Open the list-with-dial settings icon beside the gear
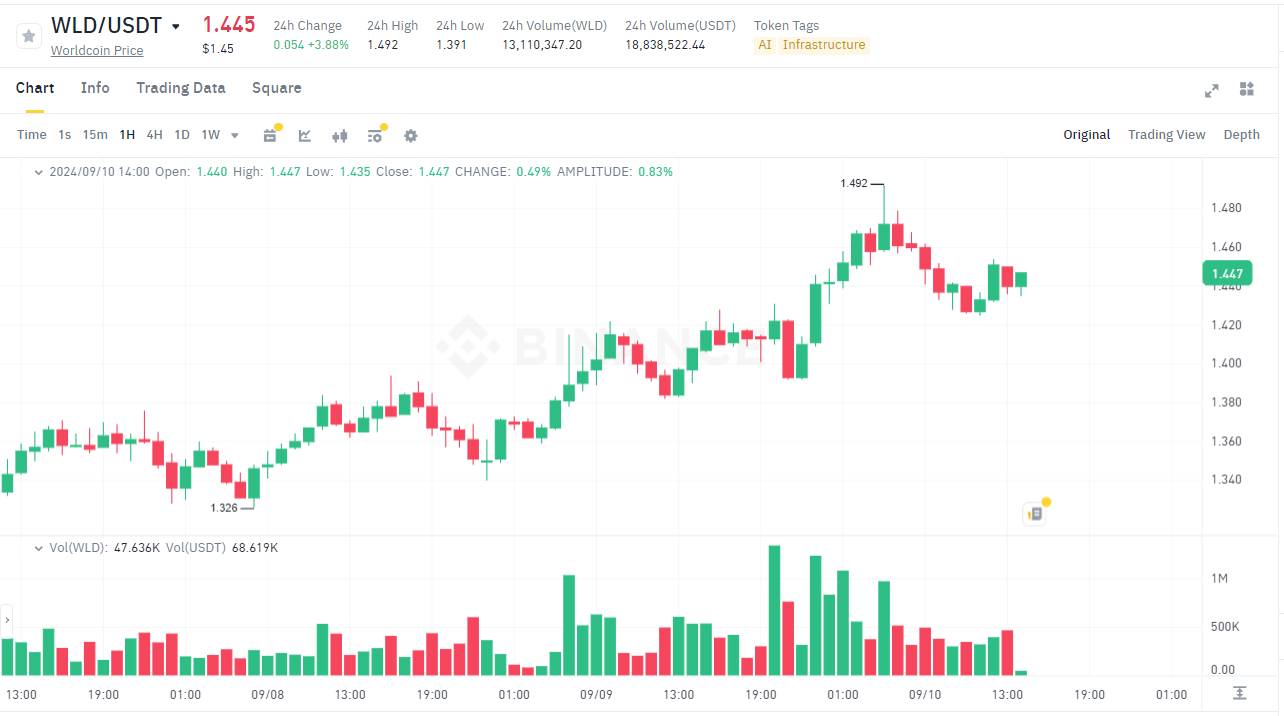Screen dimensions: 1284x716 375,136
